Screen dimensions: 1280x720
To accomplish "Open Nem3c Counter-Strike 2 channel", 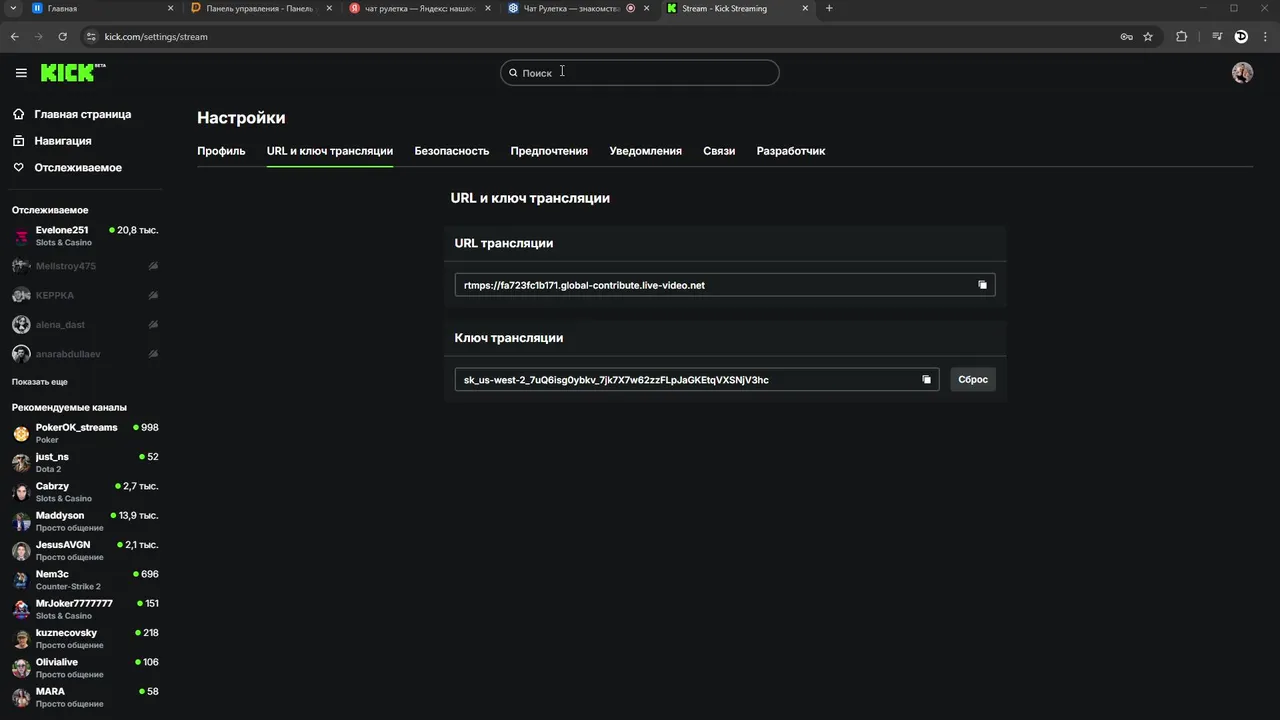I will (x=85, y=580).
